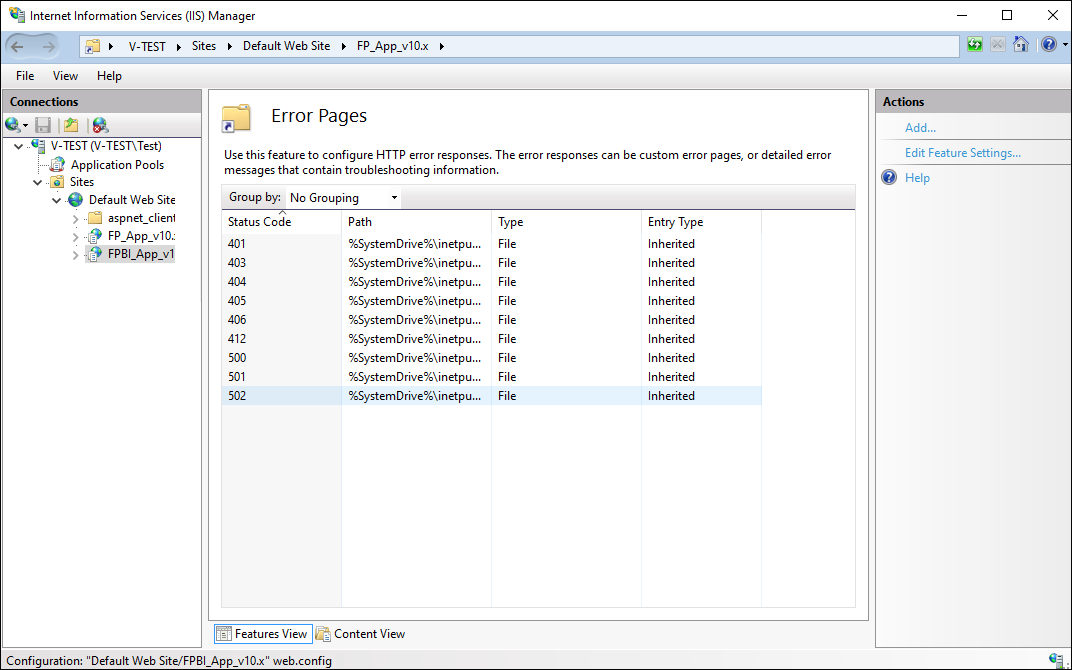Select Application Pools in the connections tree
The height and width of the screenshot is (670, 1072).
(x=117, y=165)
